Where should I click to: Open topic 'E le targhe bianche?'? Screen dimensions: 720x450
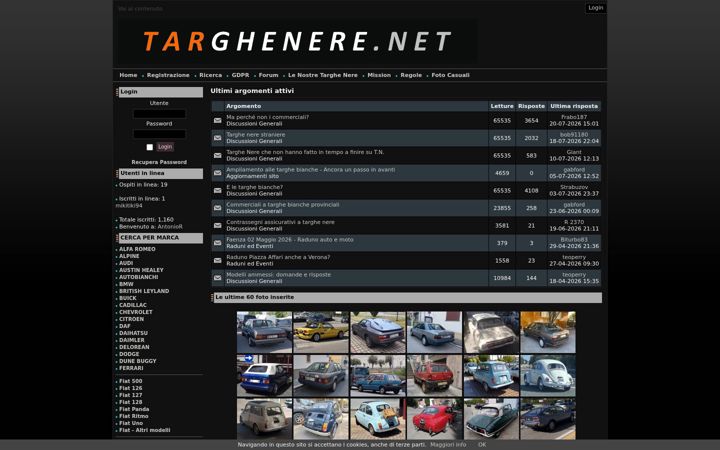coord(254,187)
